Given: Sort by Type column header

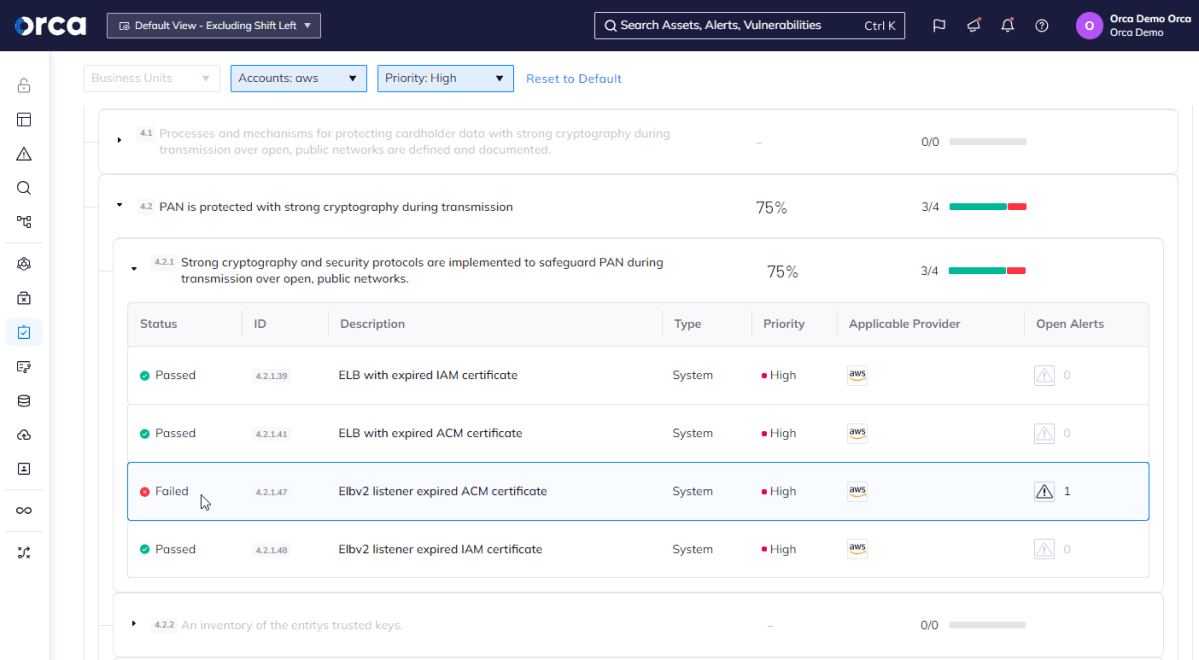Looking at the screenshot, I should pos(687,323).
